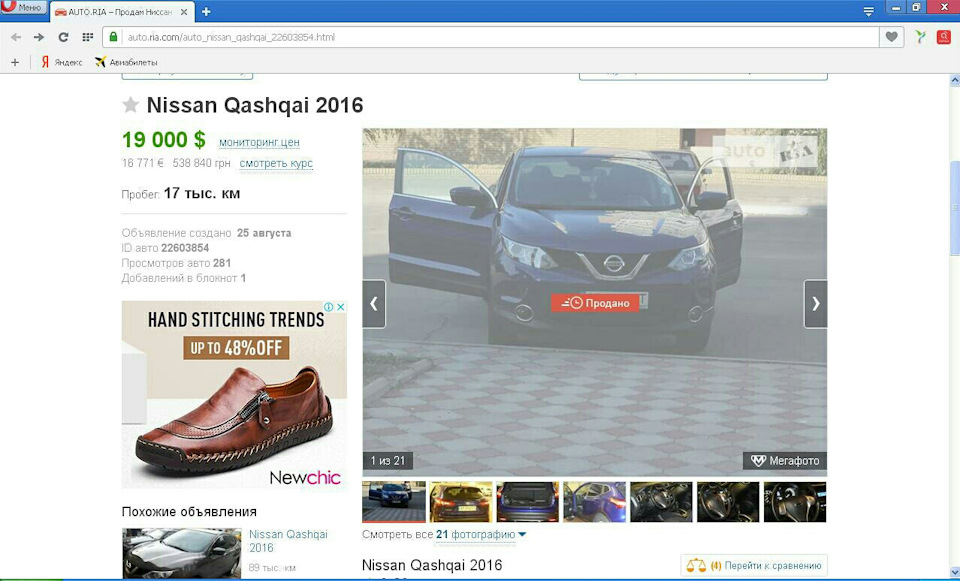Go forward to next page
The width and height of the screenshot is (960, 581).
tap(39, 37)
